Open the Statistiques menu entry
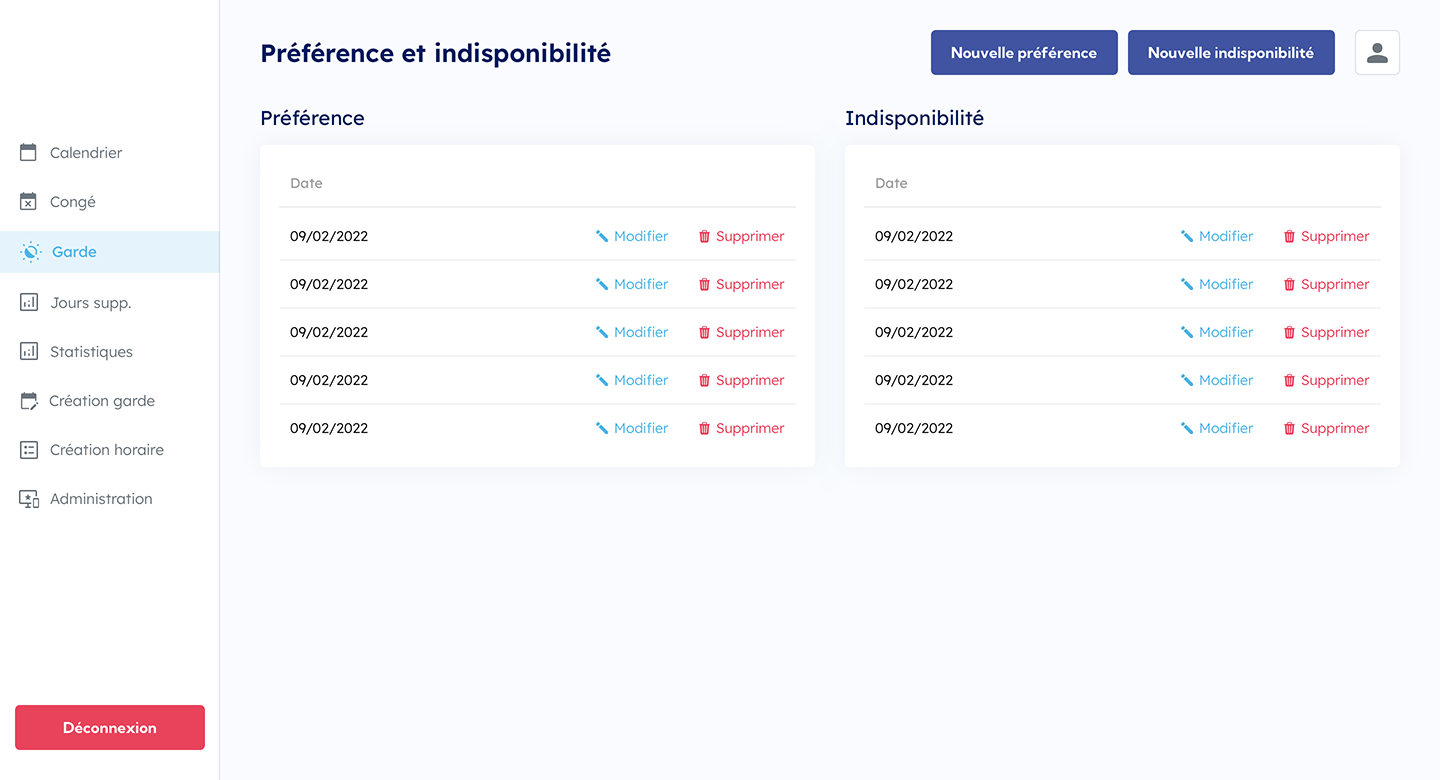 point(91,352)
